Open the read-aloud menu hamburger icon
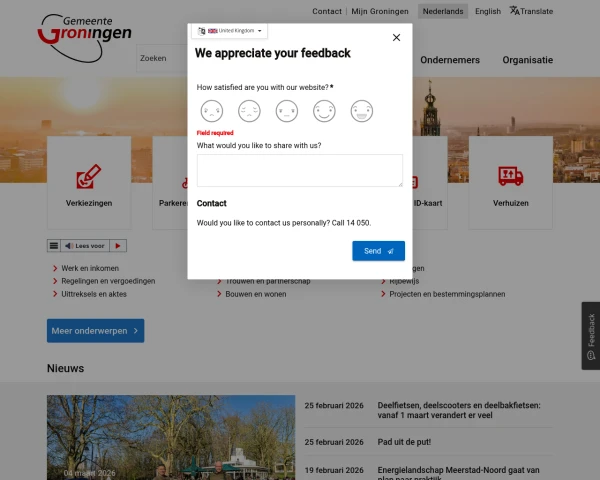Image resolution: width=600 pixels, height=480 pixels. click(x=54, y=246)
